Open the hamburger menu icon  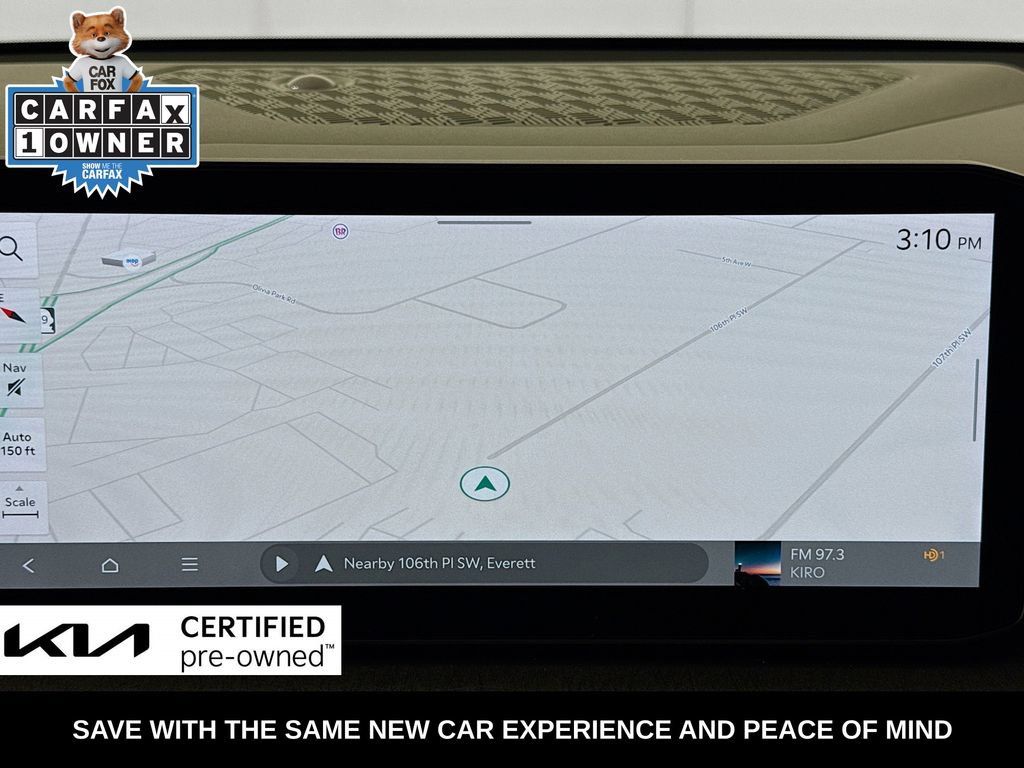click(x=189, y=564)
